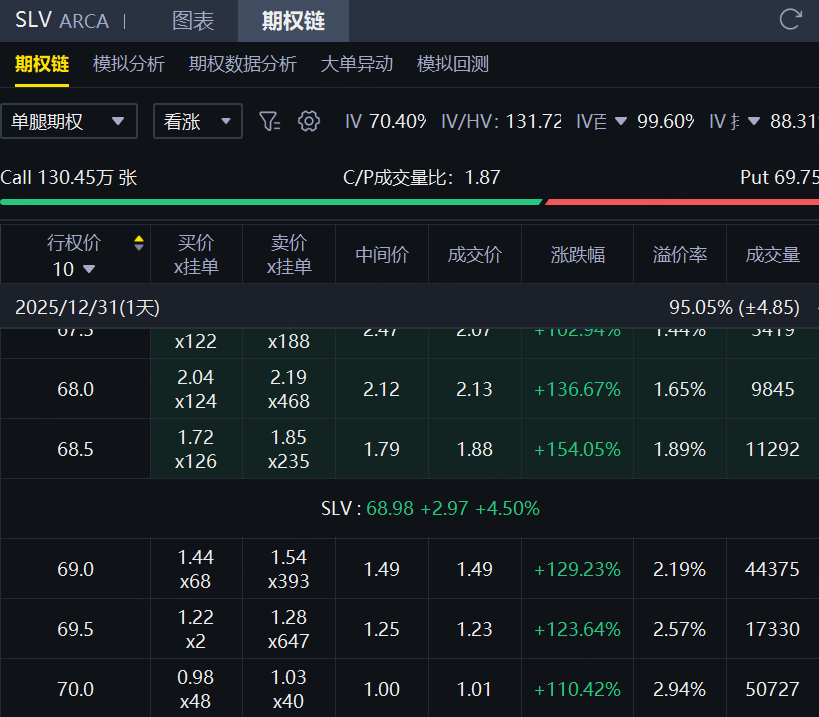The height and width of the screenshot is (717, 819).
Task: Click volume value 50727
Action: tap(773, 689)
